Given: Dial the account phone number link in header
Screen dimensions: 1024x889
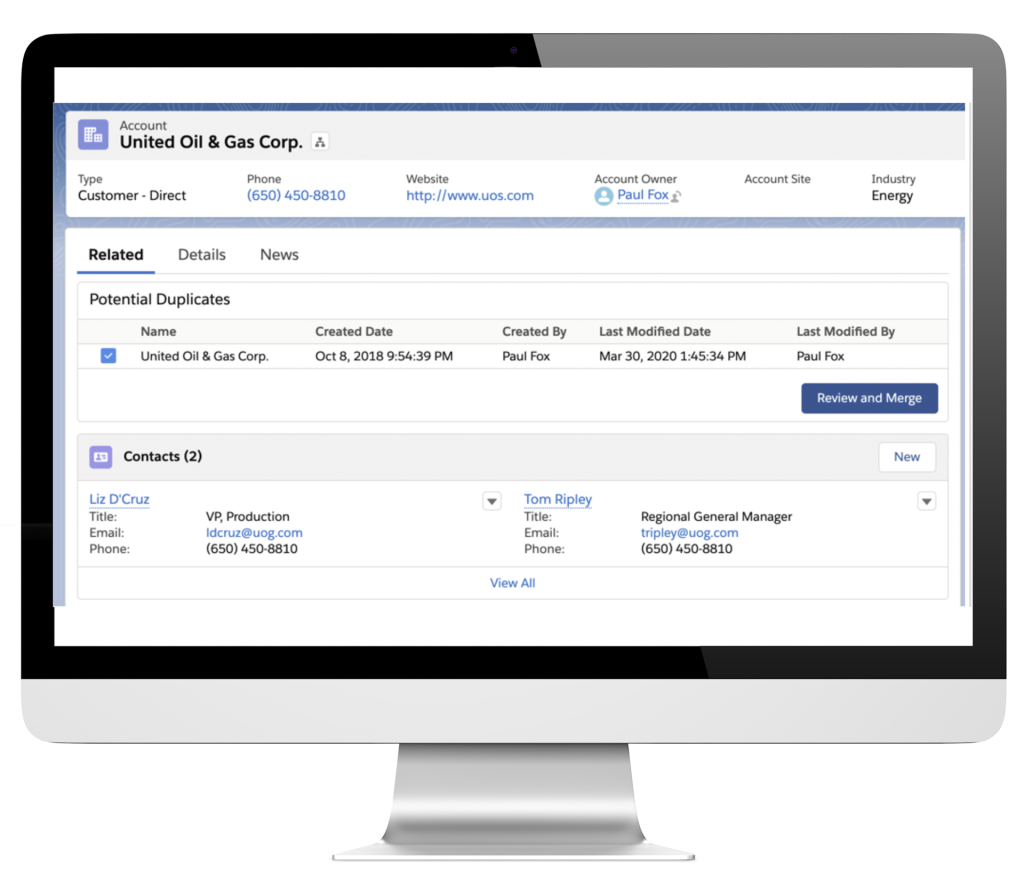Looking at the screenshot, I should coord(296,196).
